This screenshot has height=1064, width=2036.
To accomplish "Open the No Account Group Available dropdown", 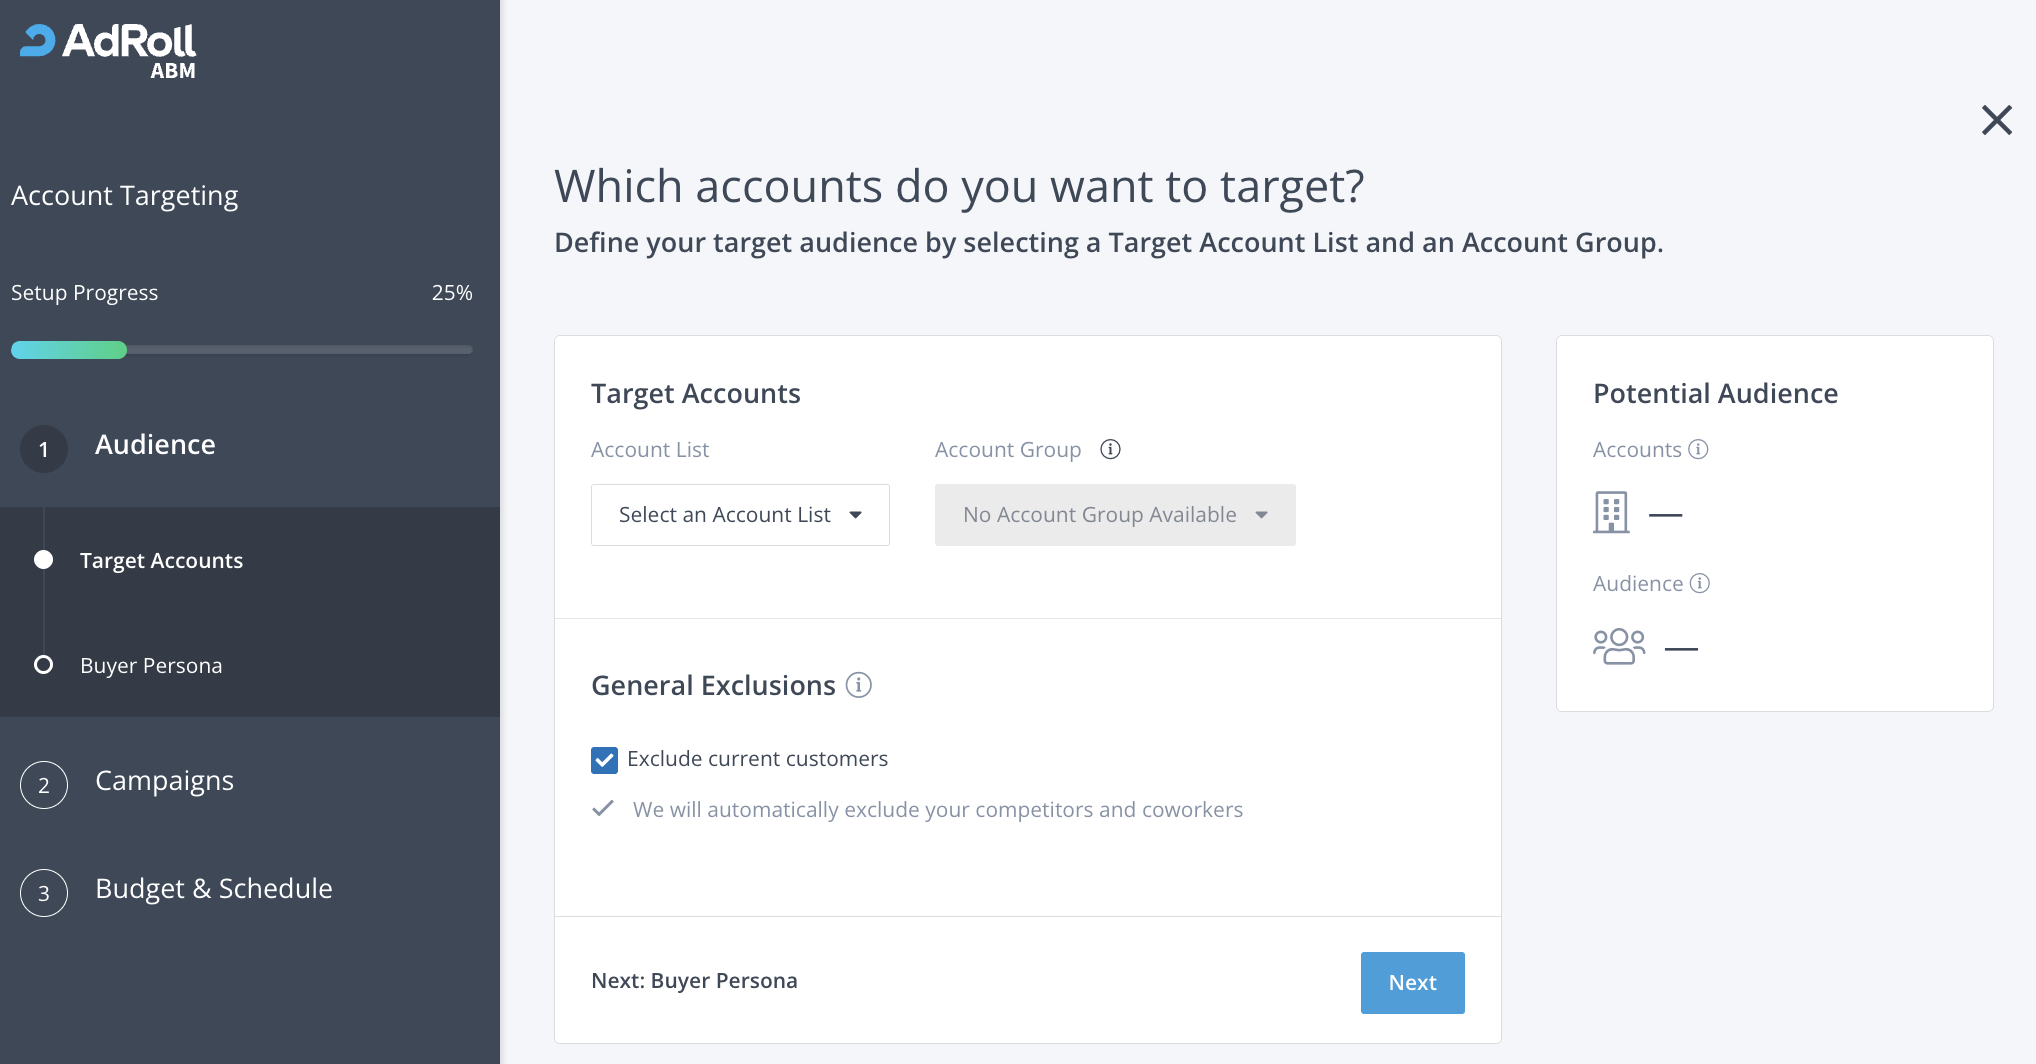I will [x=1115, y=515].
